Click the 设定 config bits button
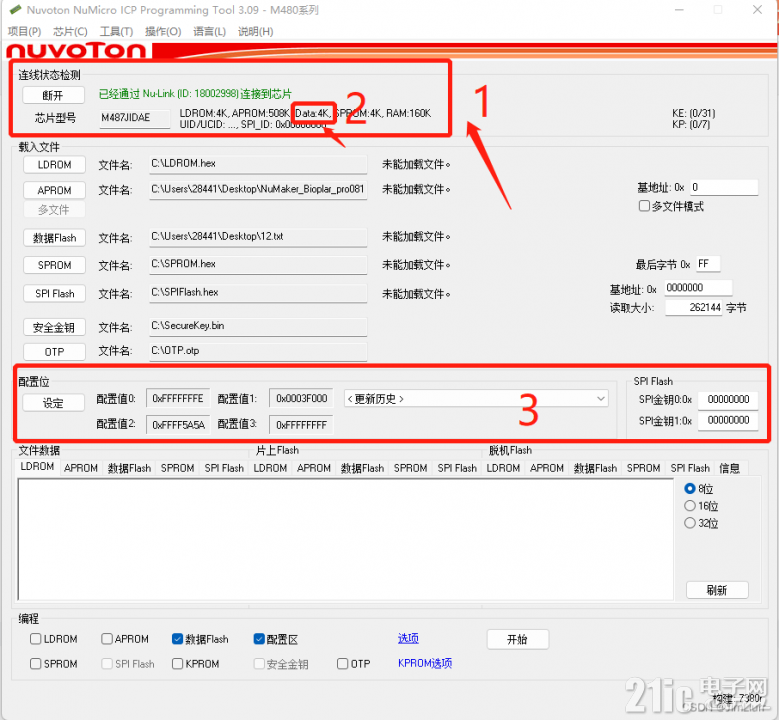 (53, 403)
